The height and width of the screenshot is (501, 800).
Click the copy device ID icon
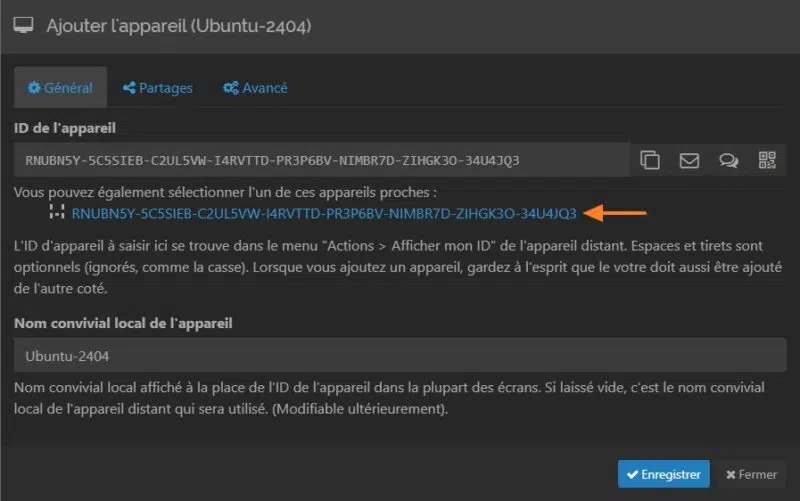(x=650, y=160)
